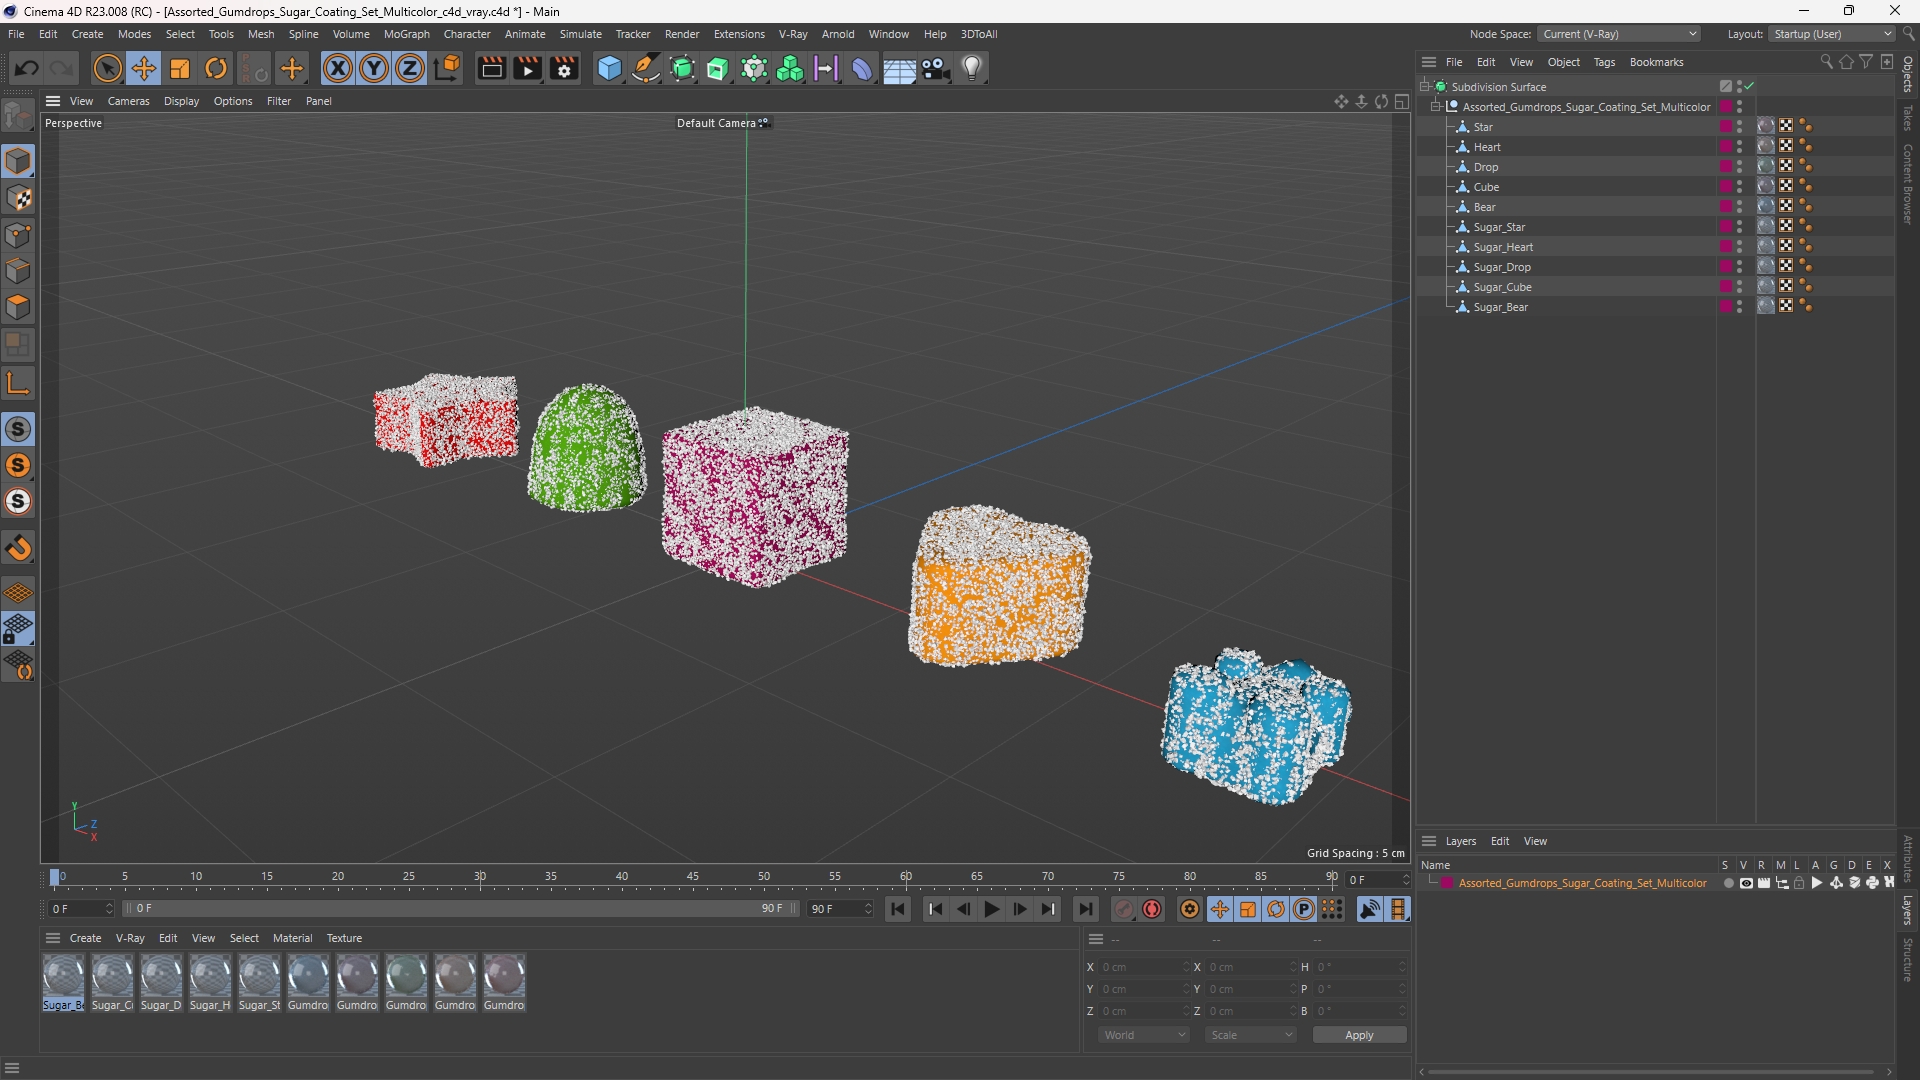Open the Node Space dropdown
Screen dimensions: 1920x1080
point(1619,34)
